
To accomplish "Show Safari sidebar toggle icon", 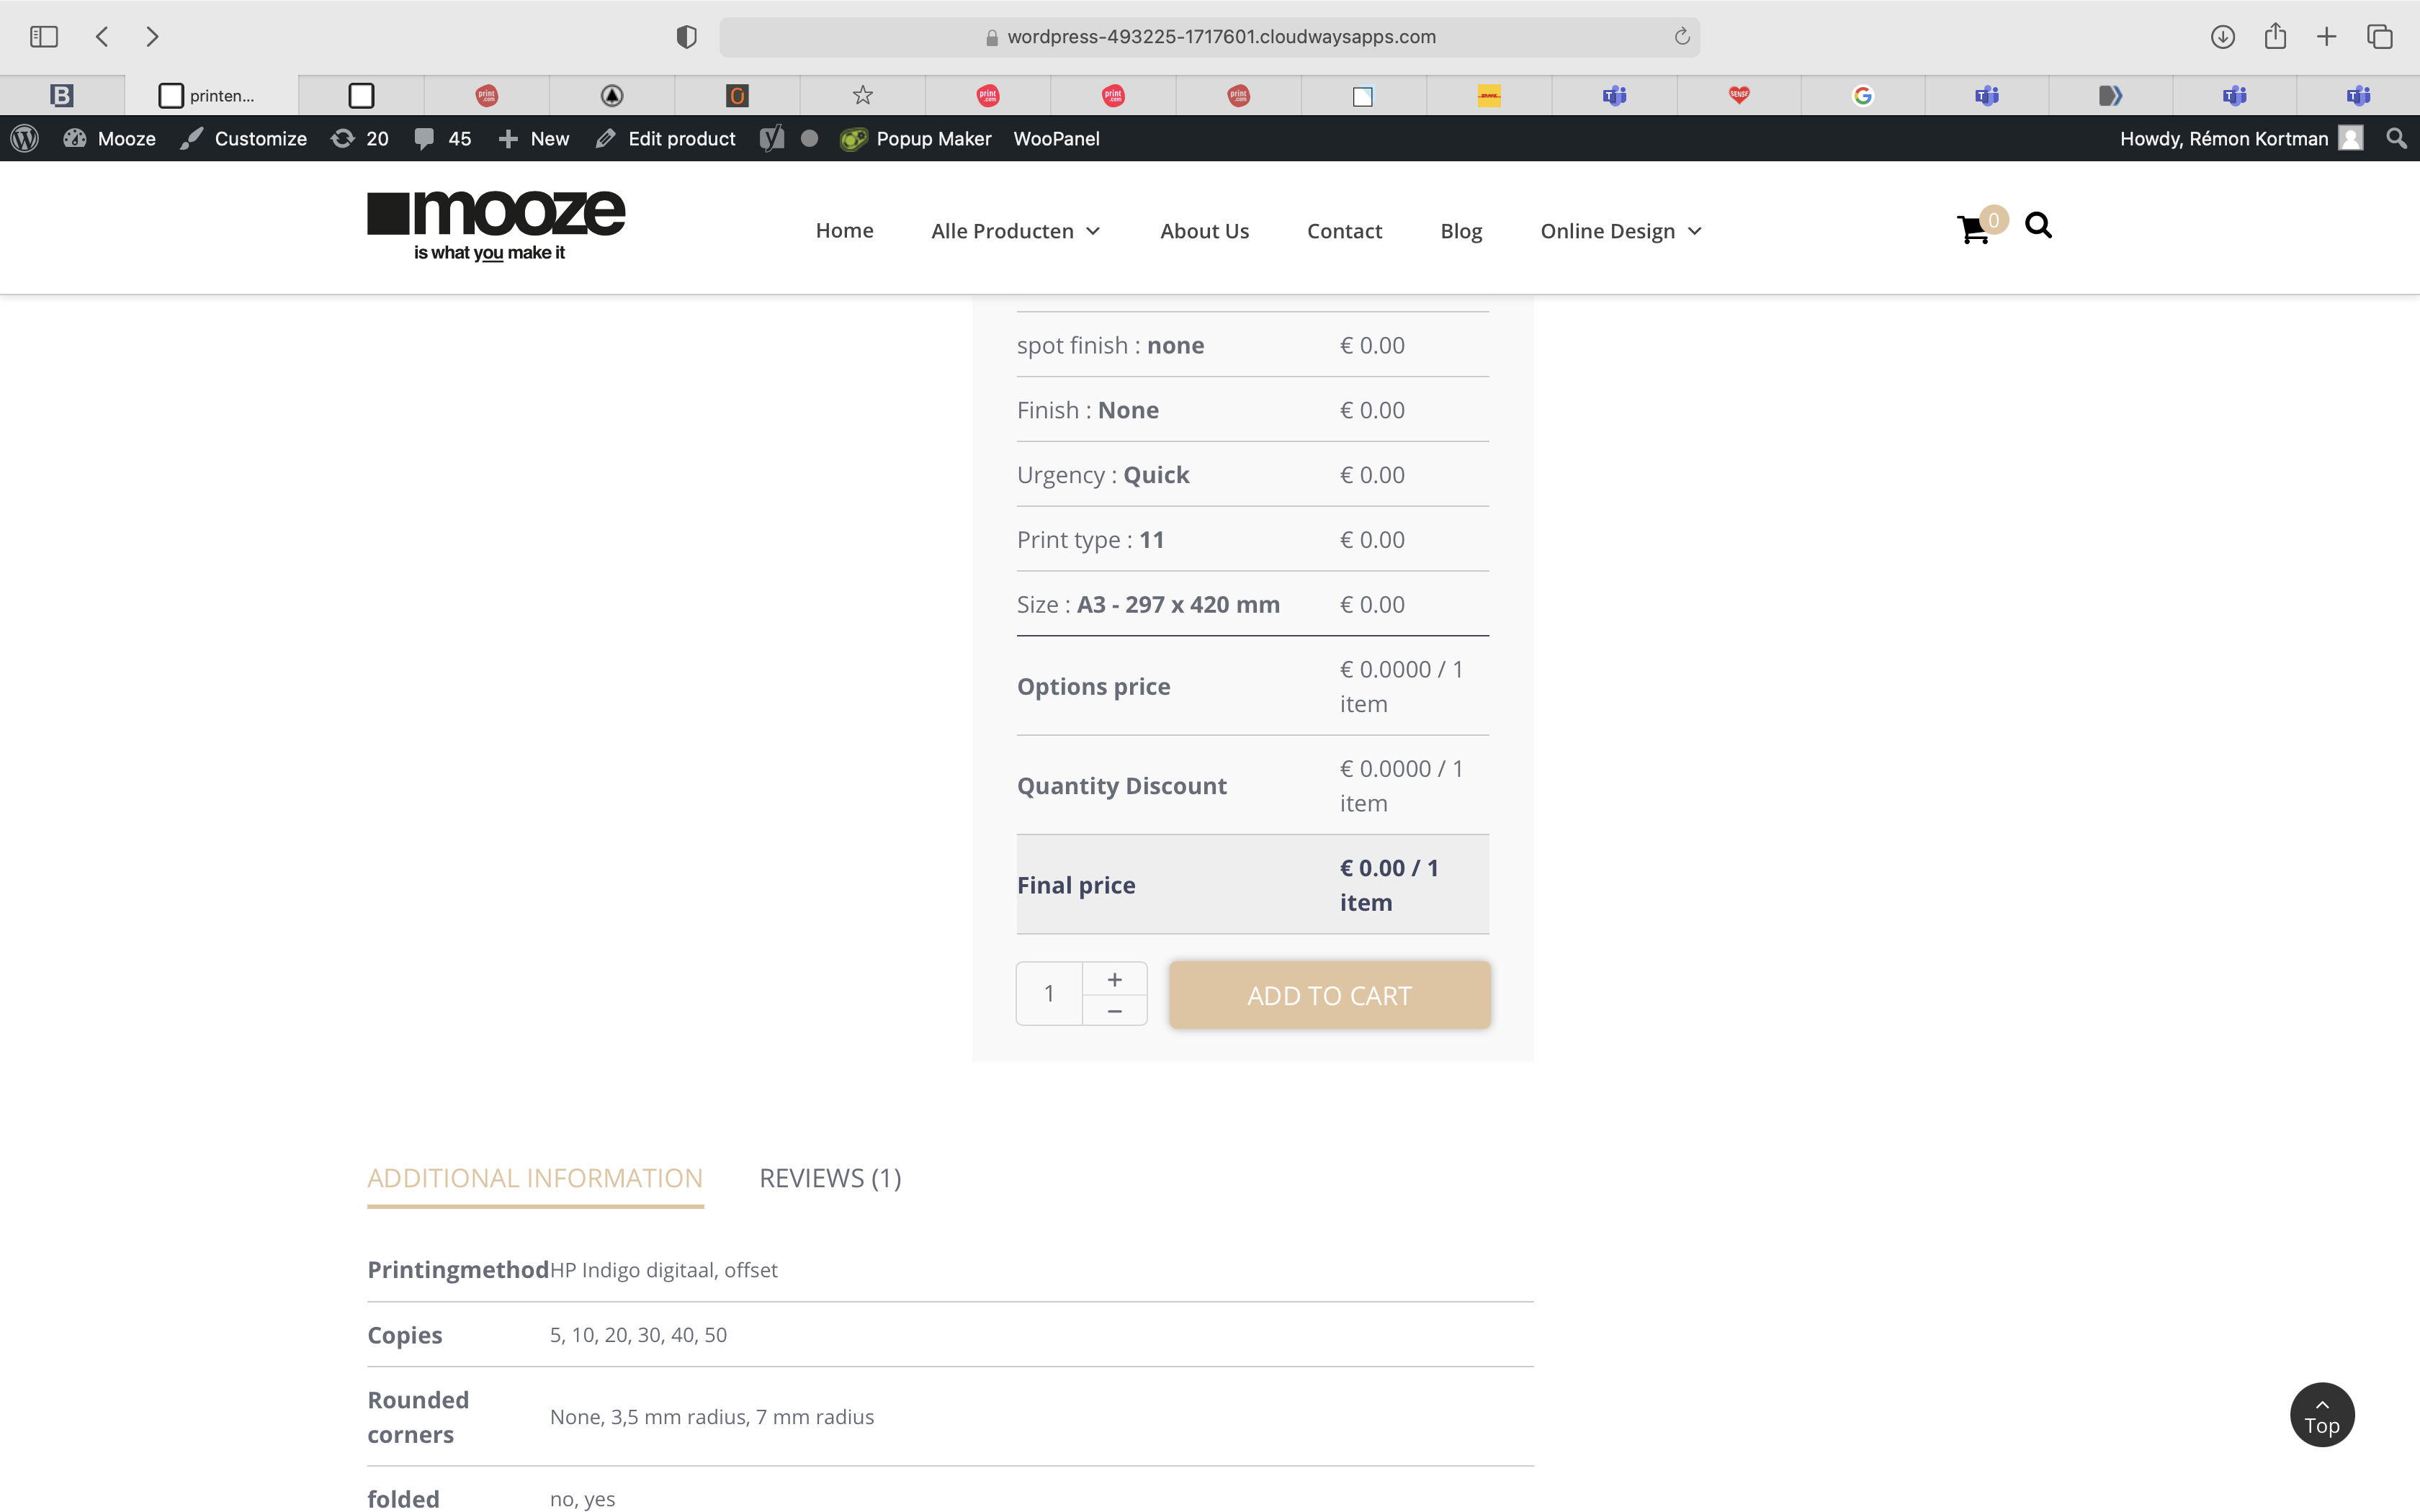I will pos(44,37).
